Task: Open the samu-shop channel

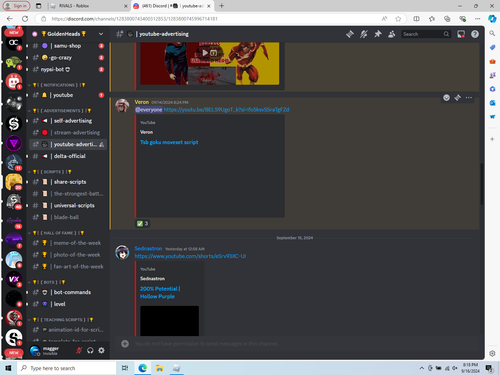Action: (x=68, y=46)
